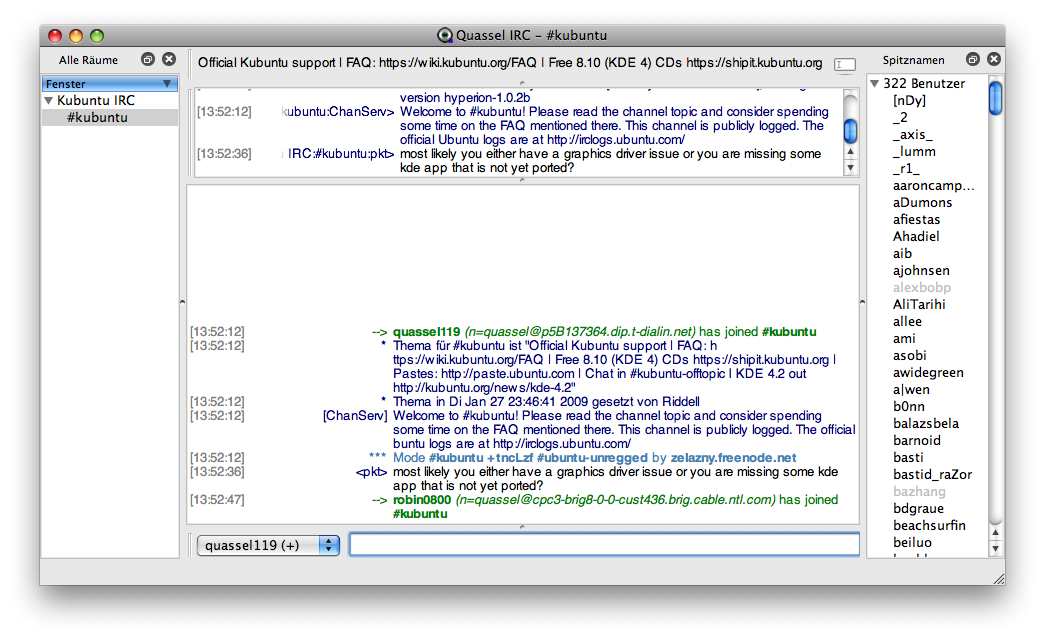Select nick aDumons in user list

click(922, 203)
